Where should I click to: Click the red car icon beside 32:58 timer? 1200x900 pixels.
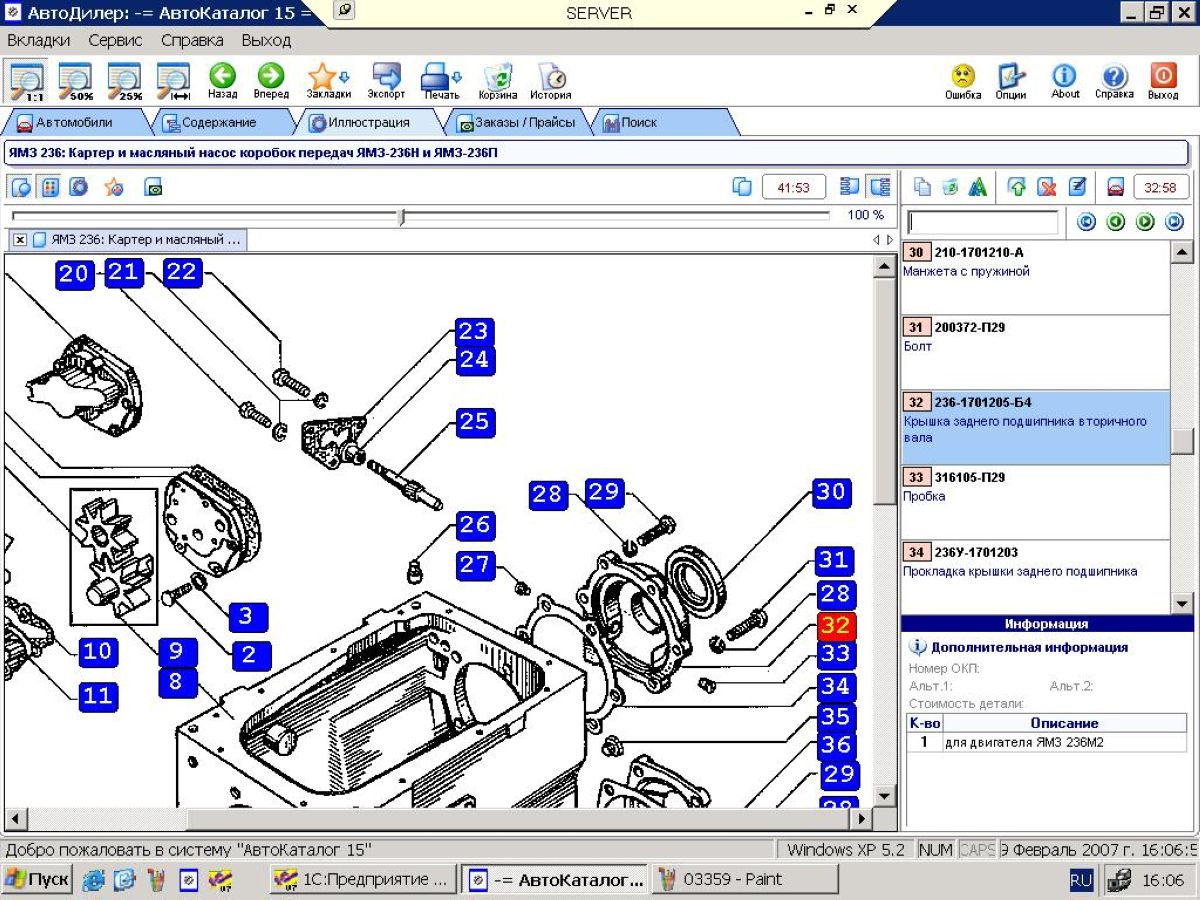click(x=1116, y=187)
